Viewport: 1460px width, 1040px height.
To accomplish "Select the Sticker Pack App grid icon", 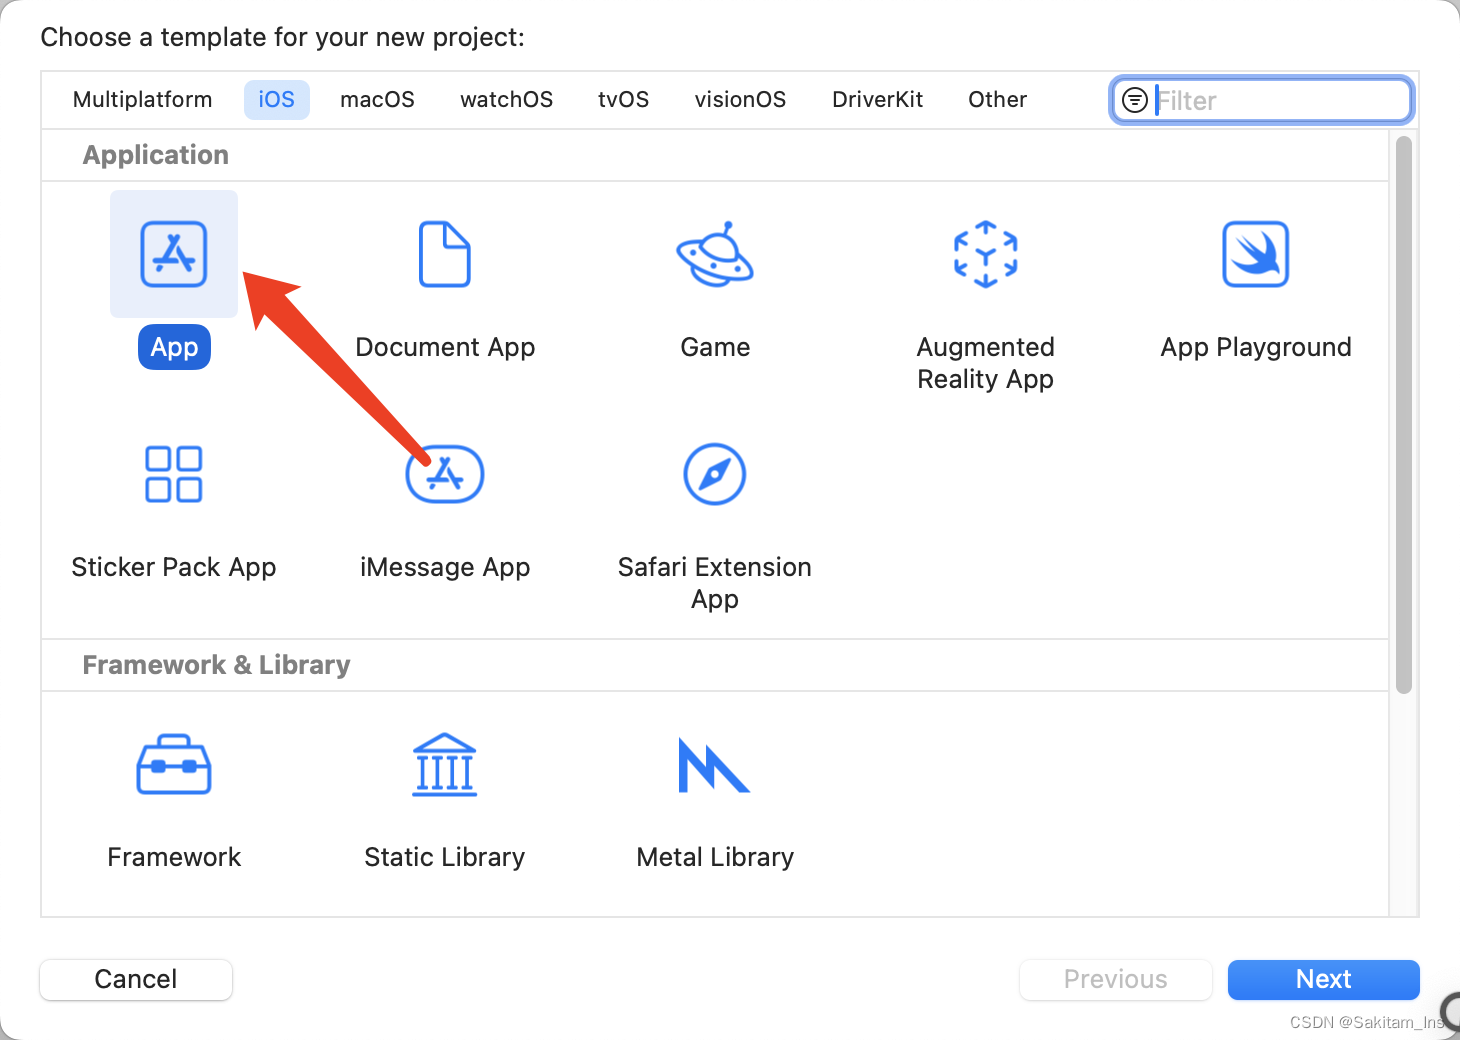I will (x=174, y=474).
